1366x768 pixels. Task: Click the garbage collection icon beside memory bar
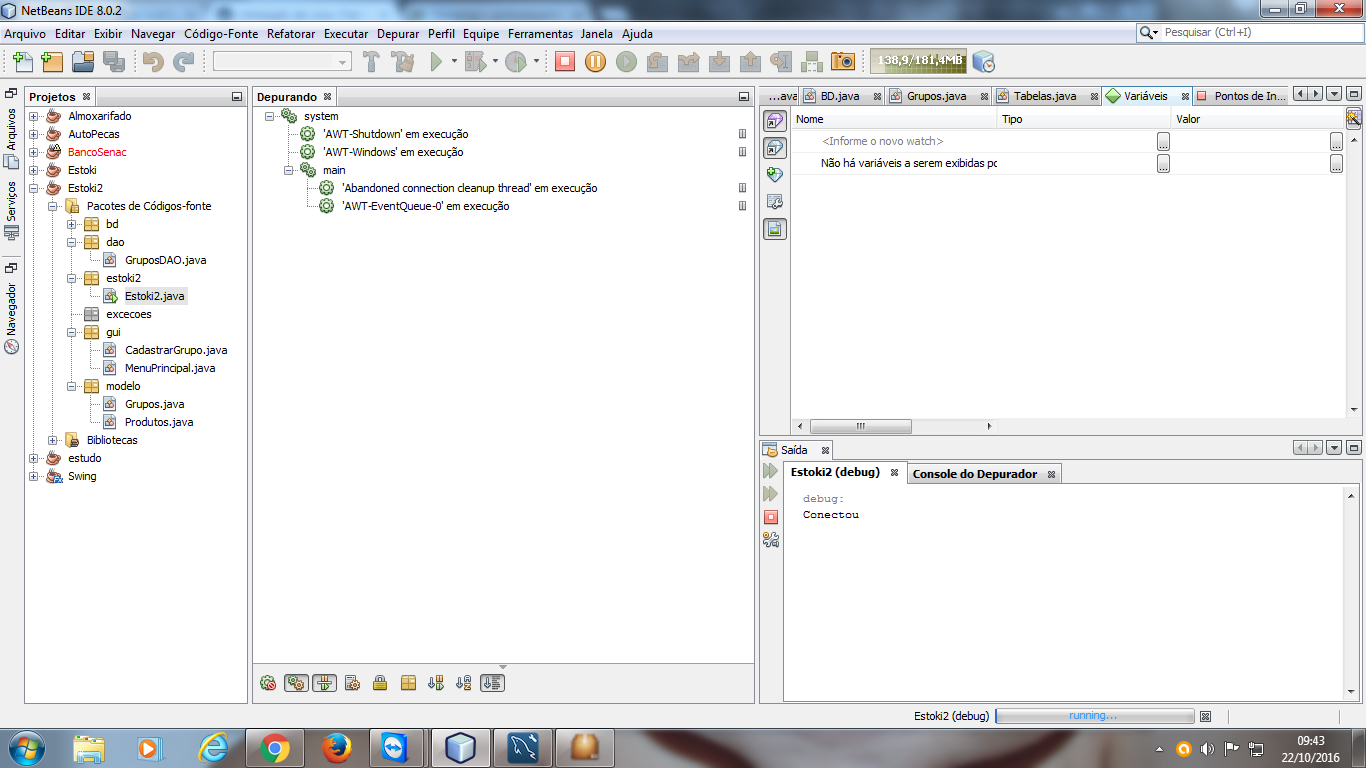coord(983,62)
